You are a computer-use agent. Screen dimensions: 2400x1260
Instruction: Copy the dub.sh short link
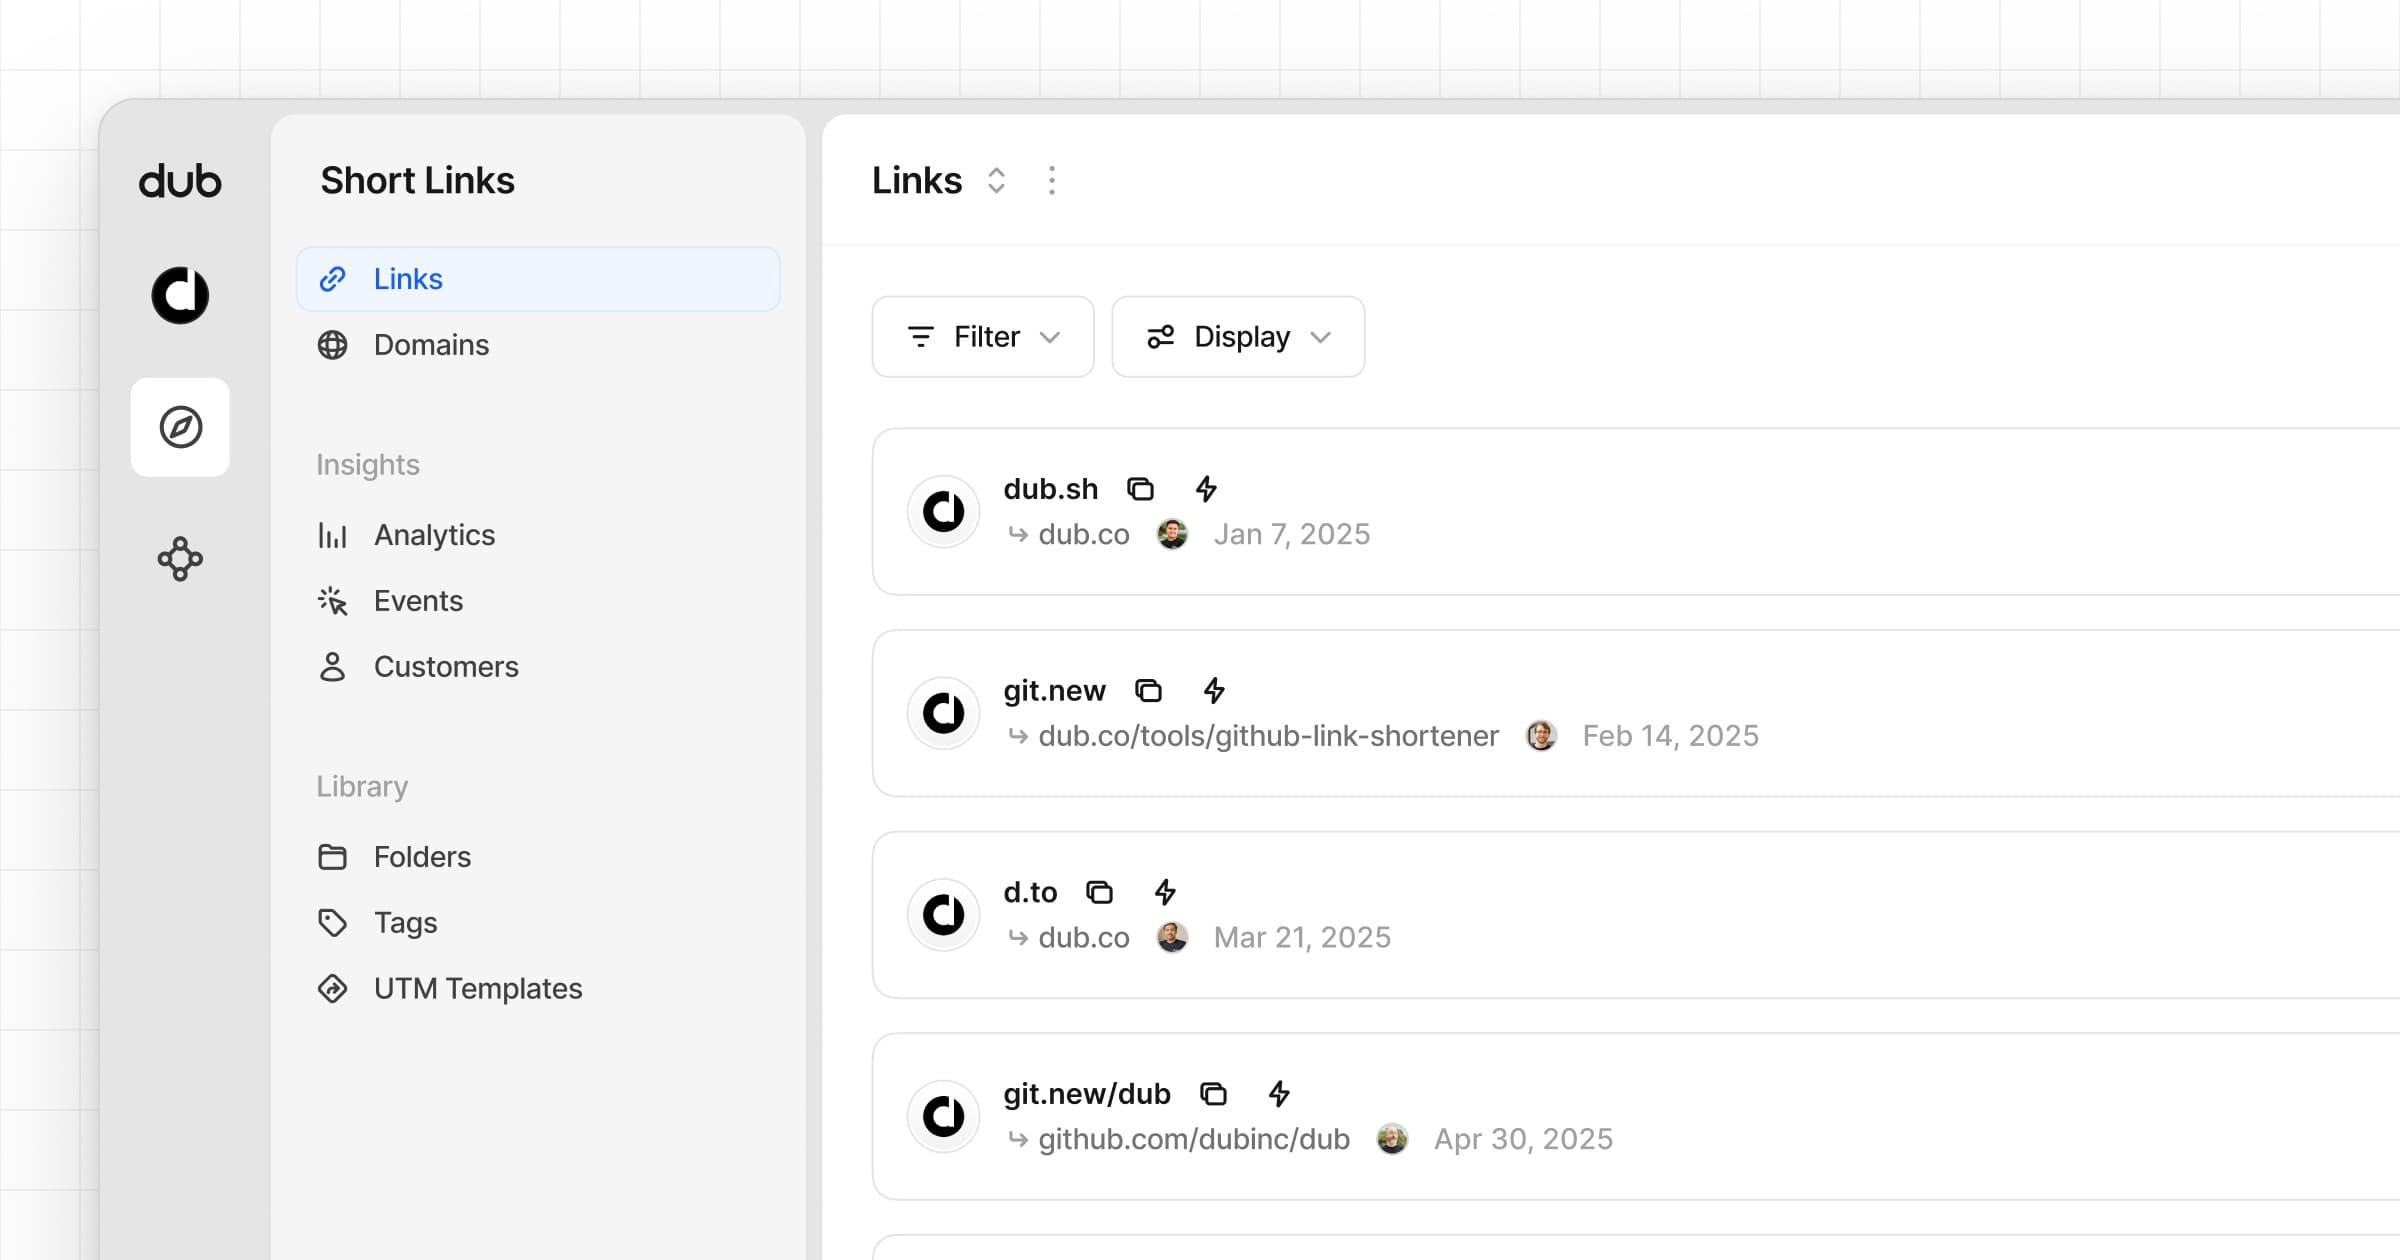point(1139,489)
